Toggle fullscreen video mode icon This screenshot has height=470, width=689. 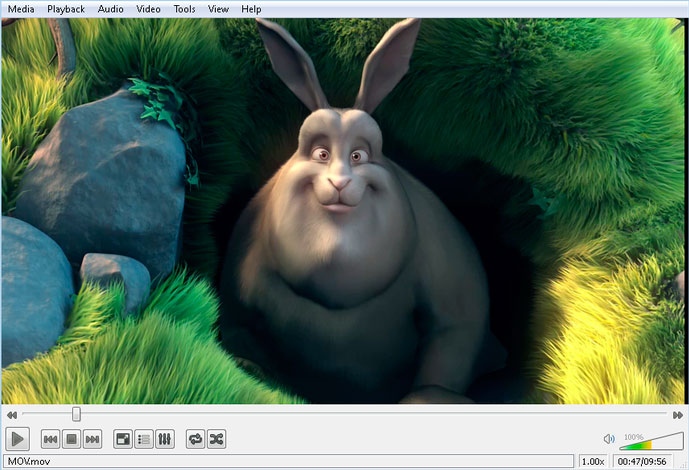(x=123, y=439)
